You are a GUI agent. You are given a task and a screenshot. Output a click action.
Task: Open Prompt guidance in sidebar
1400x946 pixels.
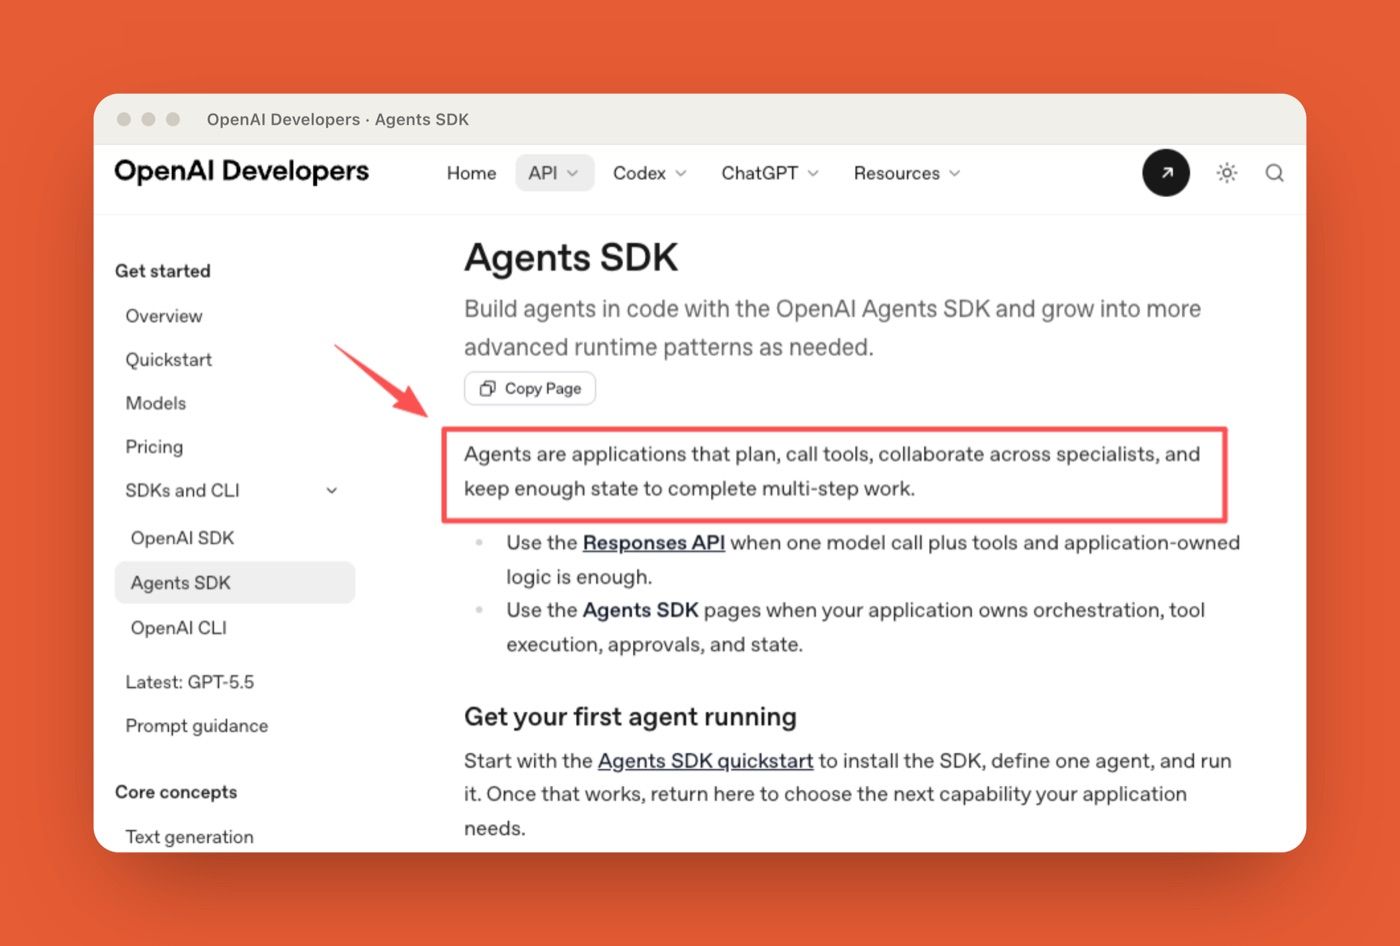[197, 726]
